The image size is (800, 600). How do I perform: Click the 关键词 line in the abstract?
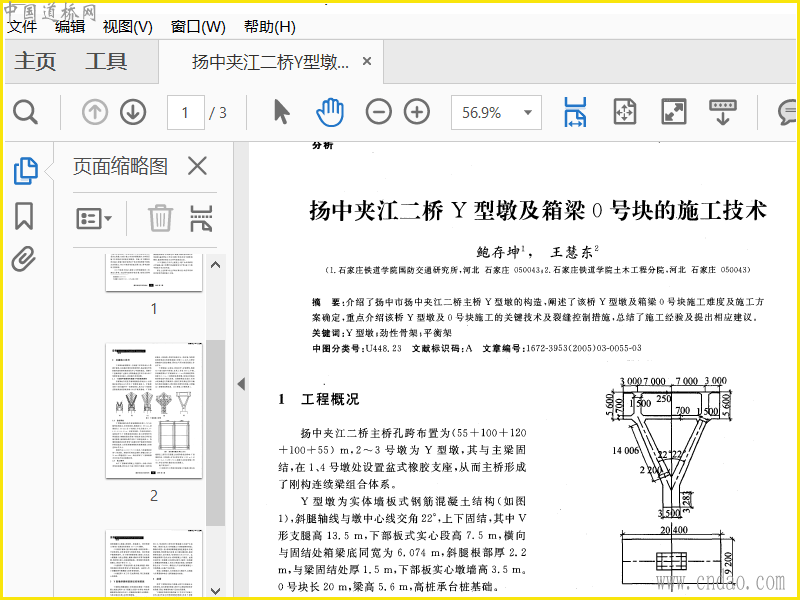(382, 333)
